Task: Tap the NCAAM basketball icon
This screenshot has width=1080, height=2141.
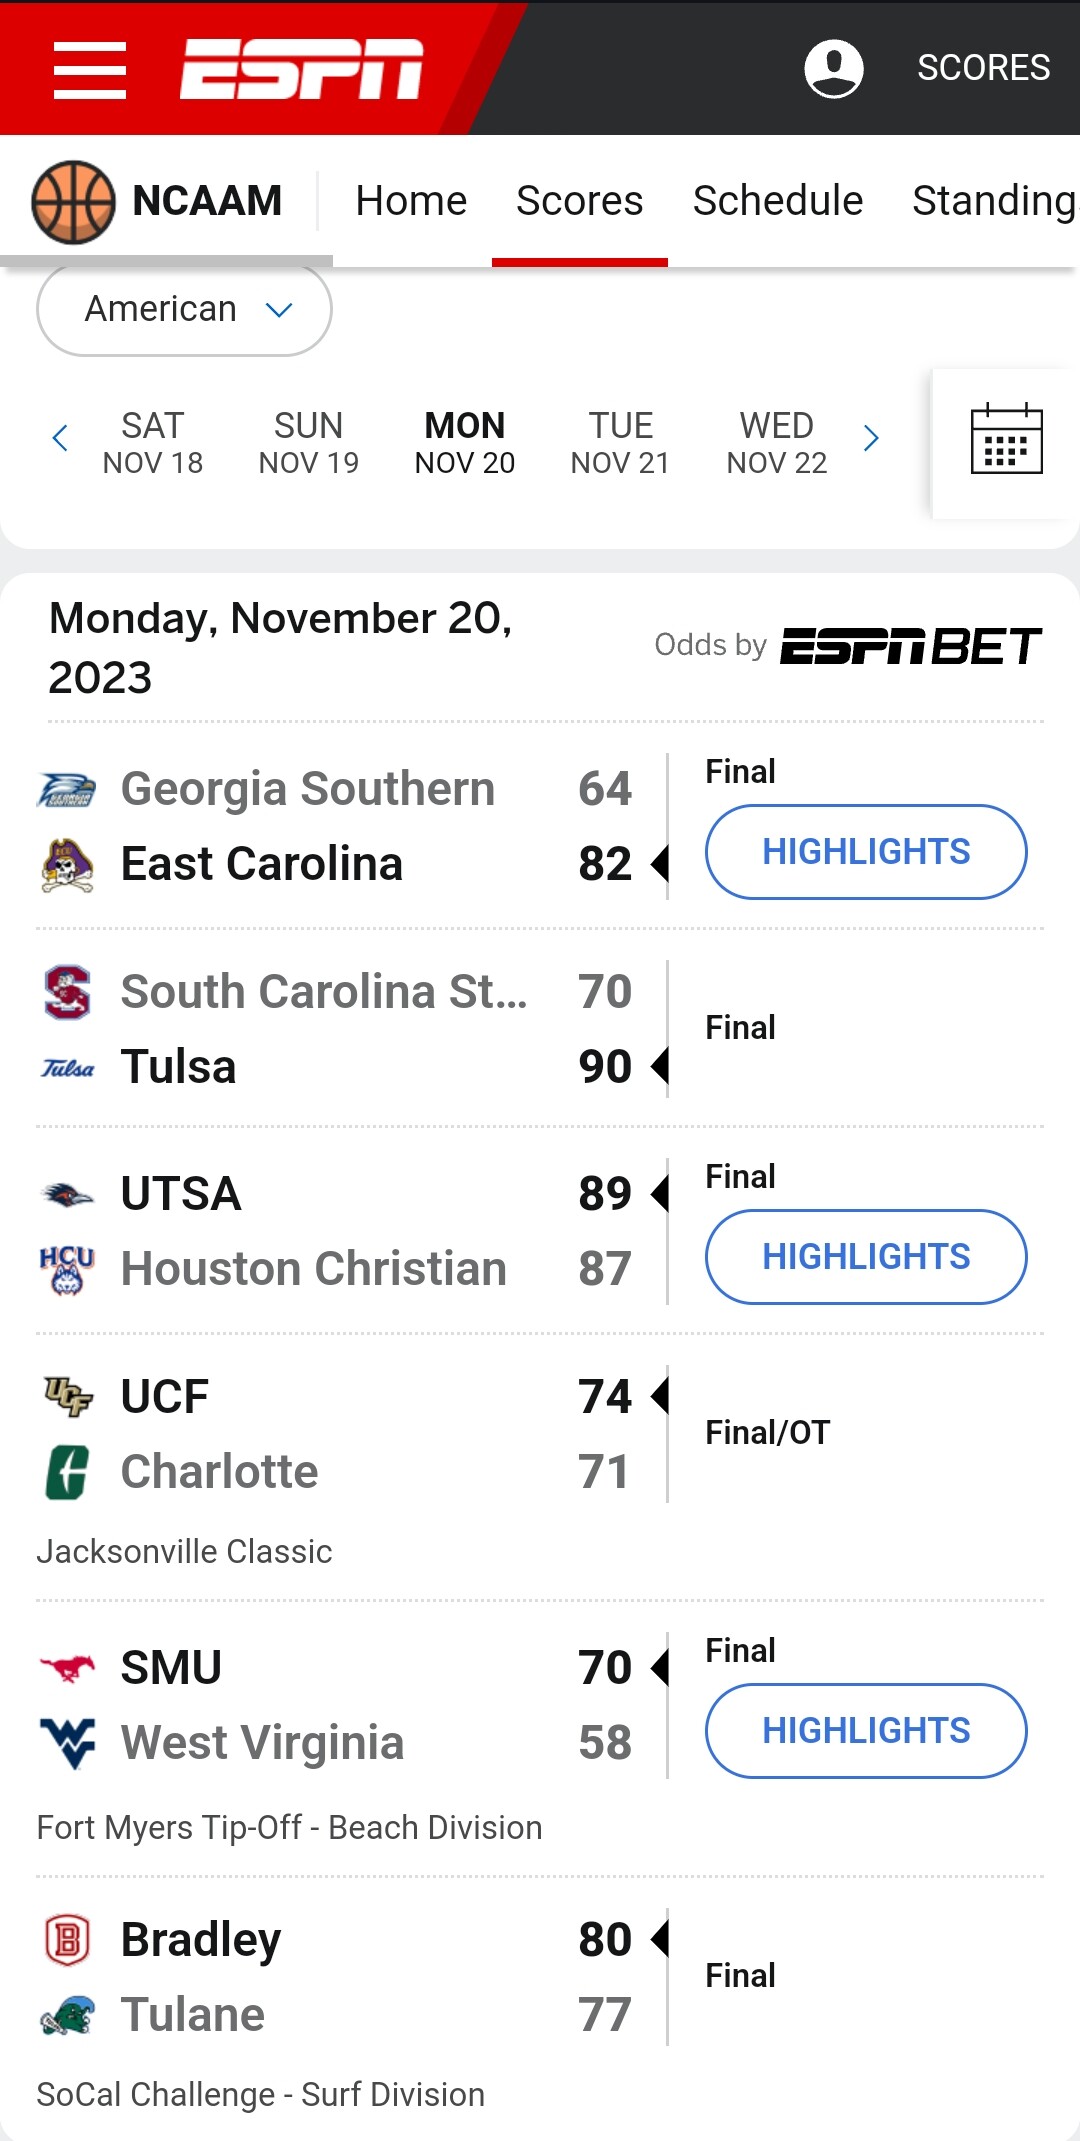Action: pos(73,201)
